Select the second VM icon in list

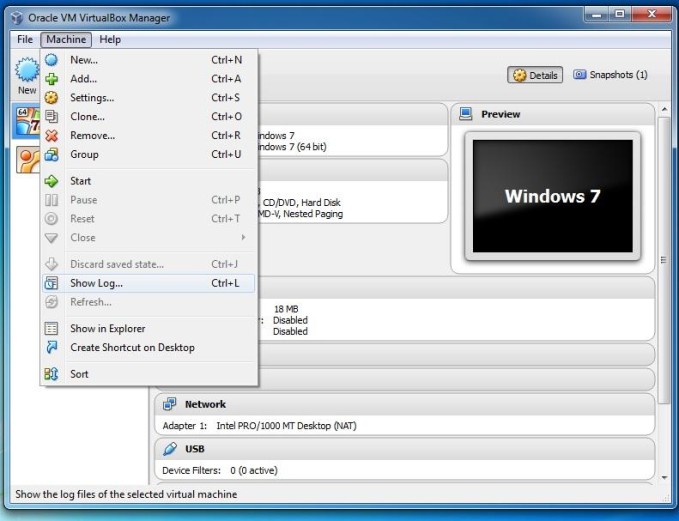pos(28,160)
